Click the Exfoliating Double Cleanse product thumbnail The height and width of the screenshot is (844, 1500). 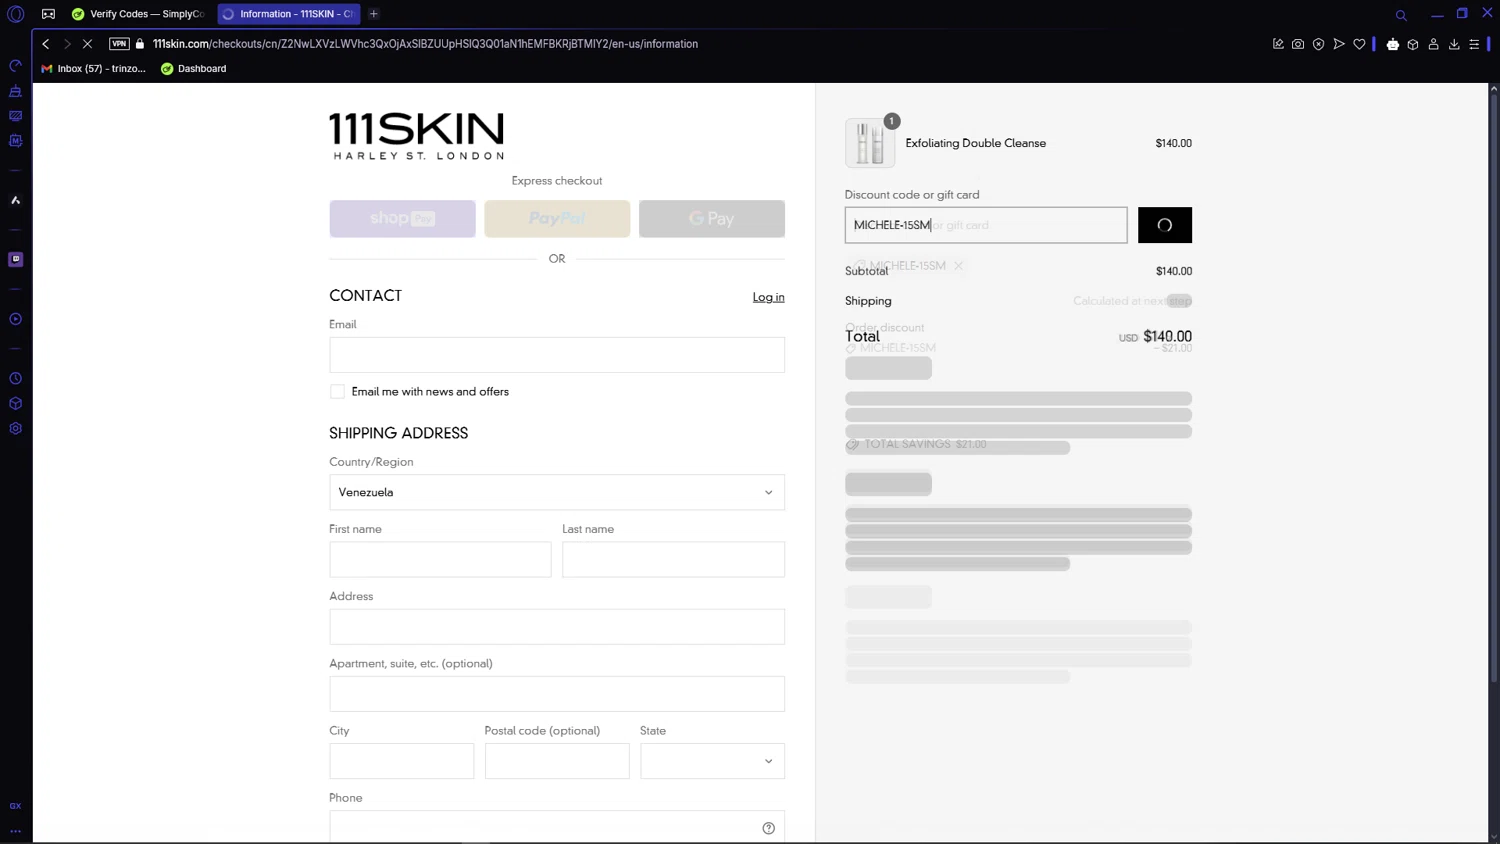pyautogui.click(x=870, y=143)
